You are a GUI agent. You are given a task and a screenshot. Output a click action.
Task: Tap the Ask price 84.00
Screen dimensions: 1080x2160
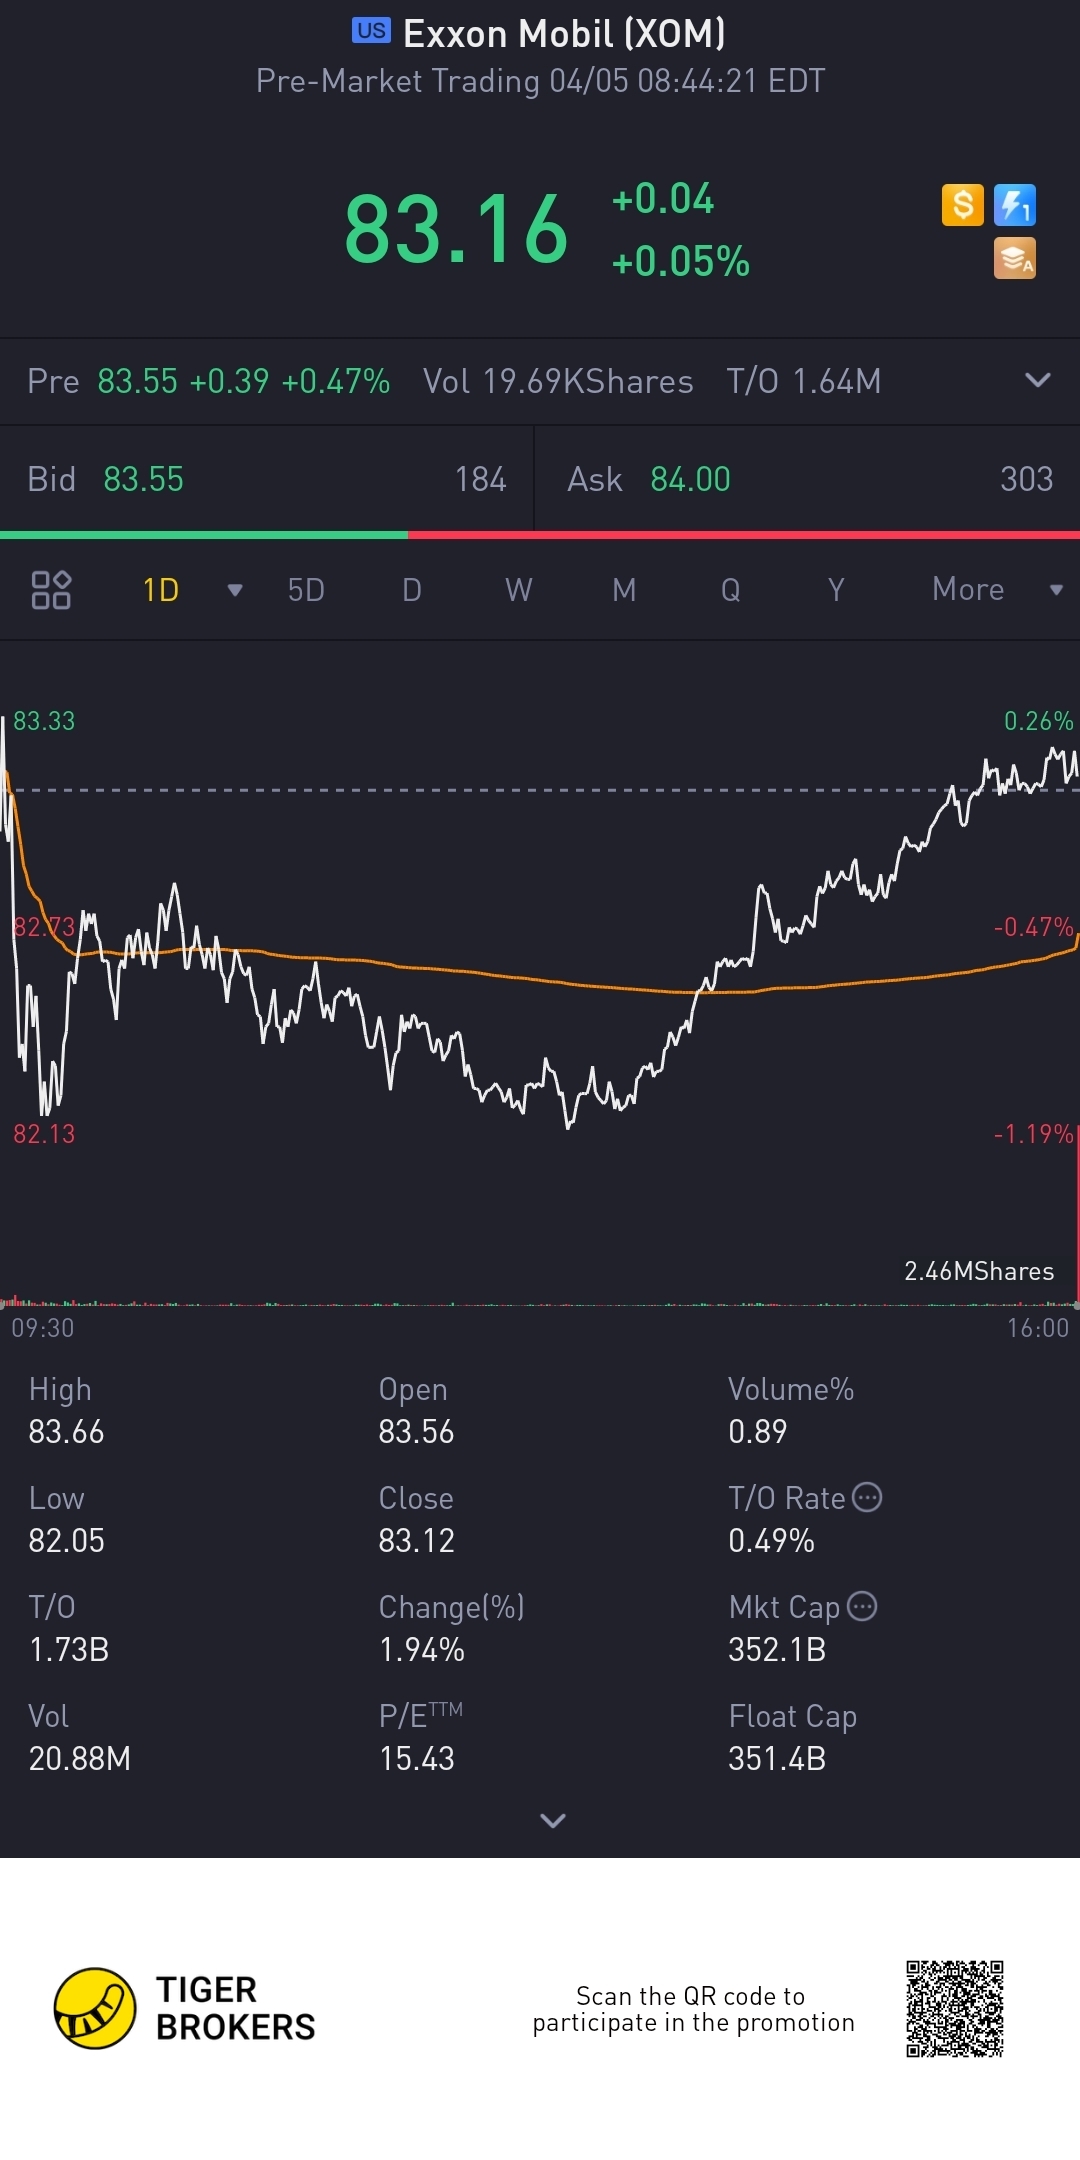(690, 479)
